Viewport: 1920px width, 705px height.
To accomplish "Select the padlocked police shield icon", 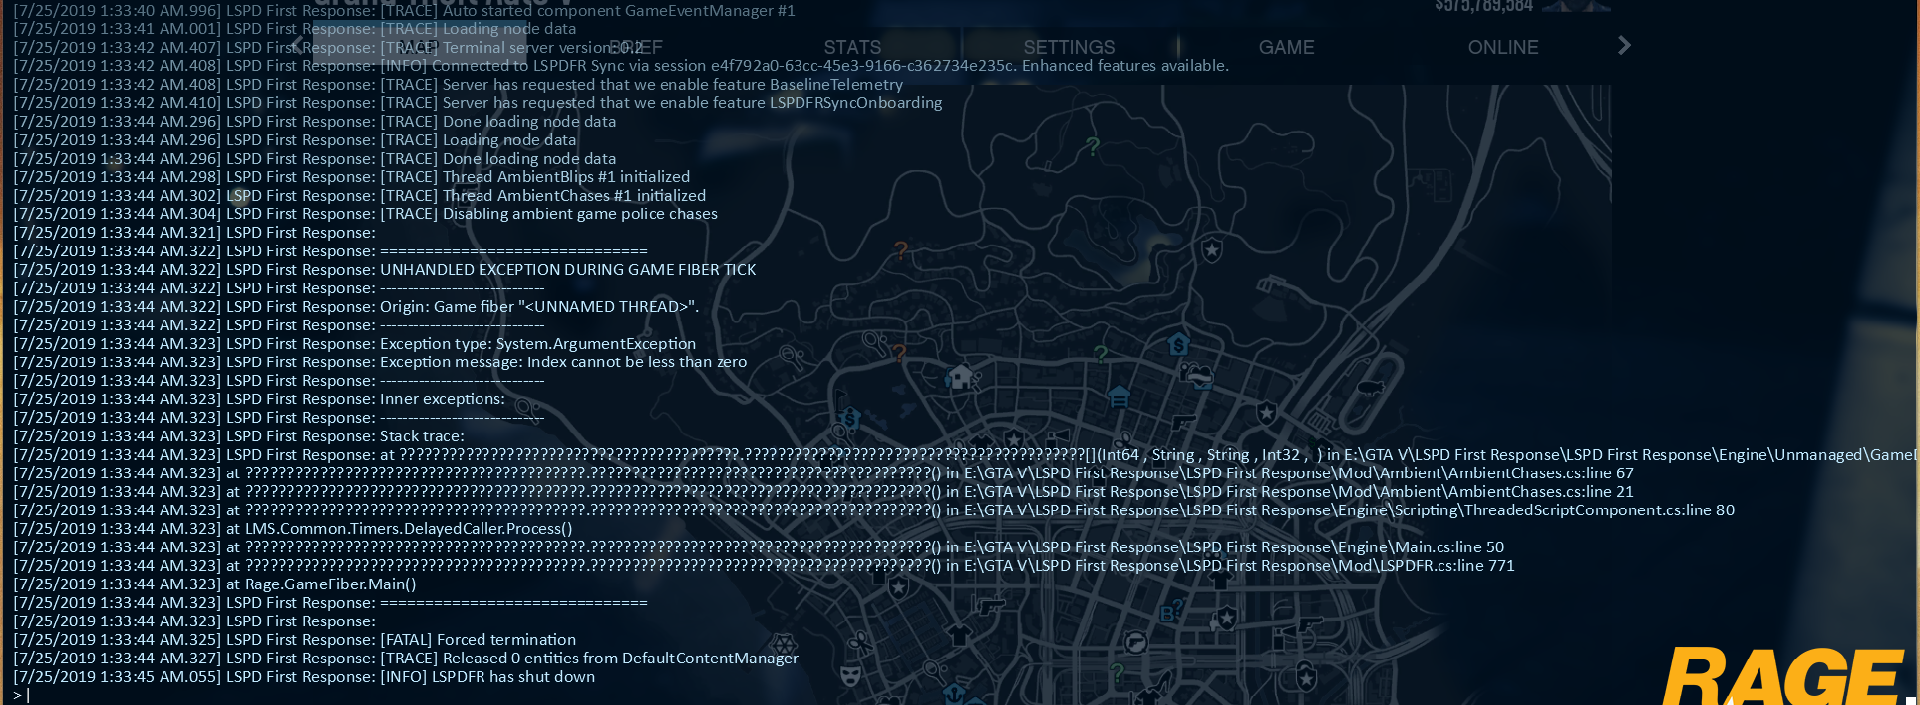I will point(1305,677).
